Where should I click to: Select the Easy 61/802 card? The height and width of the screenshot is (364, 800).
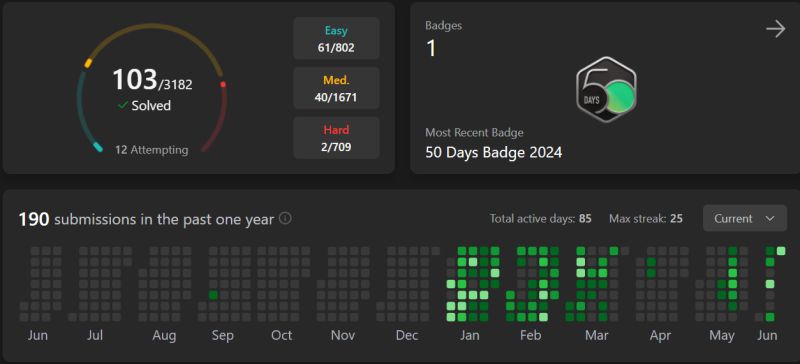pyautogui.click(x=336, y=39)
